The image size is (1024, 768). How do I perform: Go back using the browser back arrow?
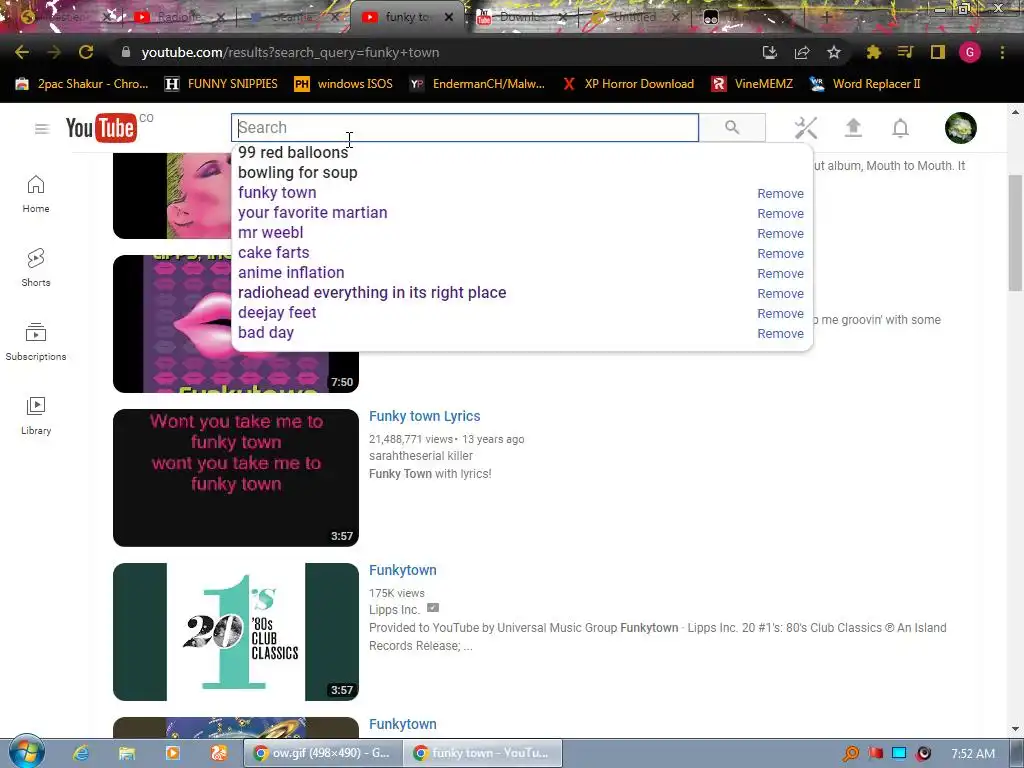click(x=22, y=52)
